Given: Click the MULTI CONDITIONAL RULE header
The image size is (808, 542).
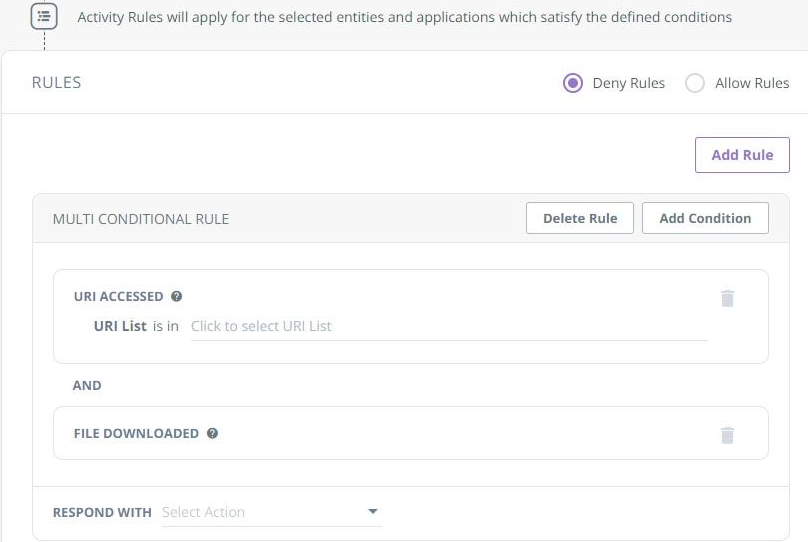Looking at the screenshot, I should click(141, 219).
